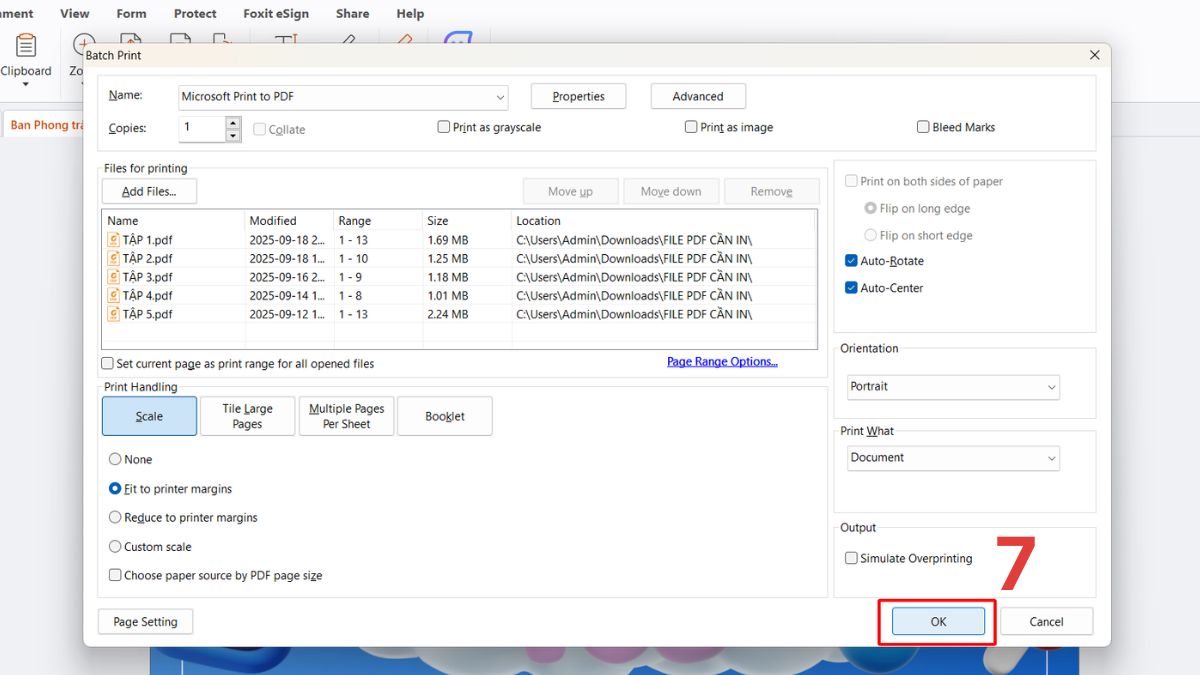
Task: Open the Foxit eSign menu
Action: click(276, 14)
